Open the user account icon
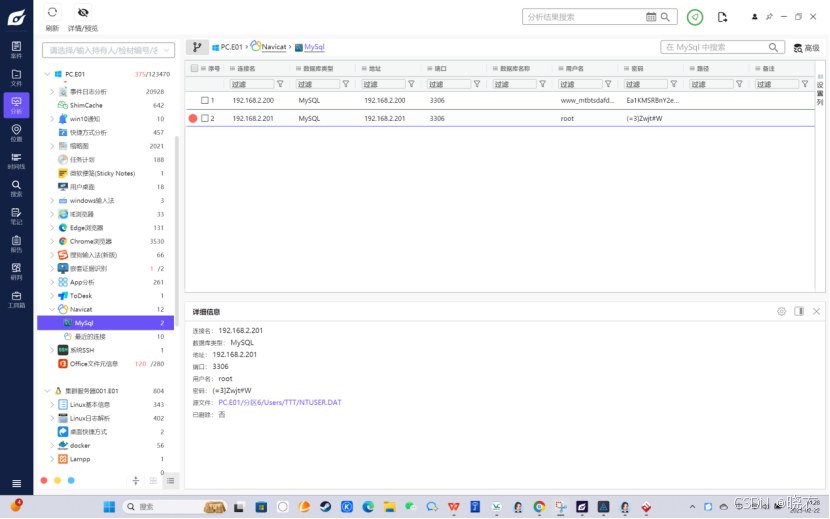The width and height of the screenshot is (830, 519). point(754,17)
